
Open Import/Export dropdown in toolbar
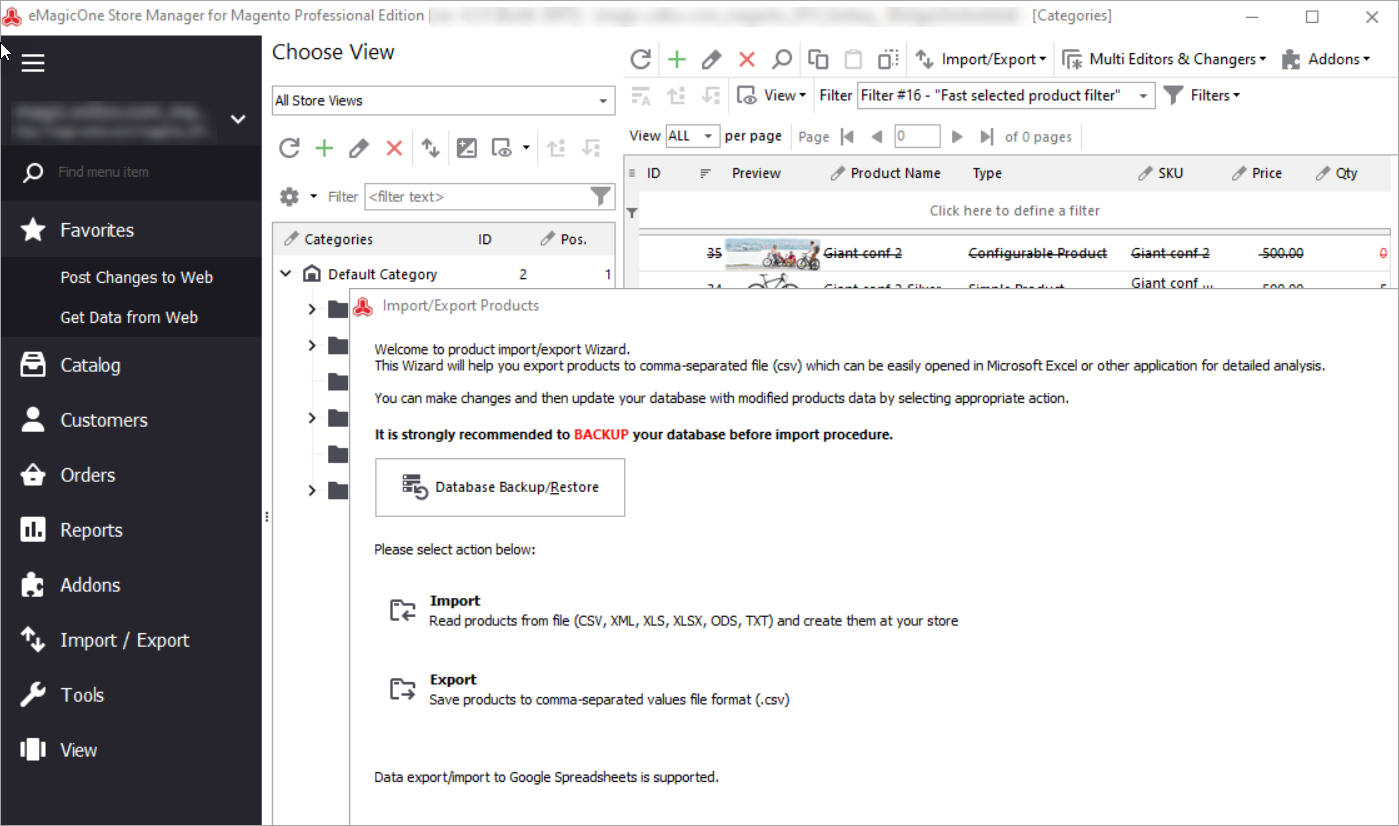click(x=981, y=59)
